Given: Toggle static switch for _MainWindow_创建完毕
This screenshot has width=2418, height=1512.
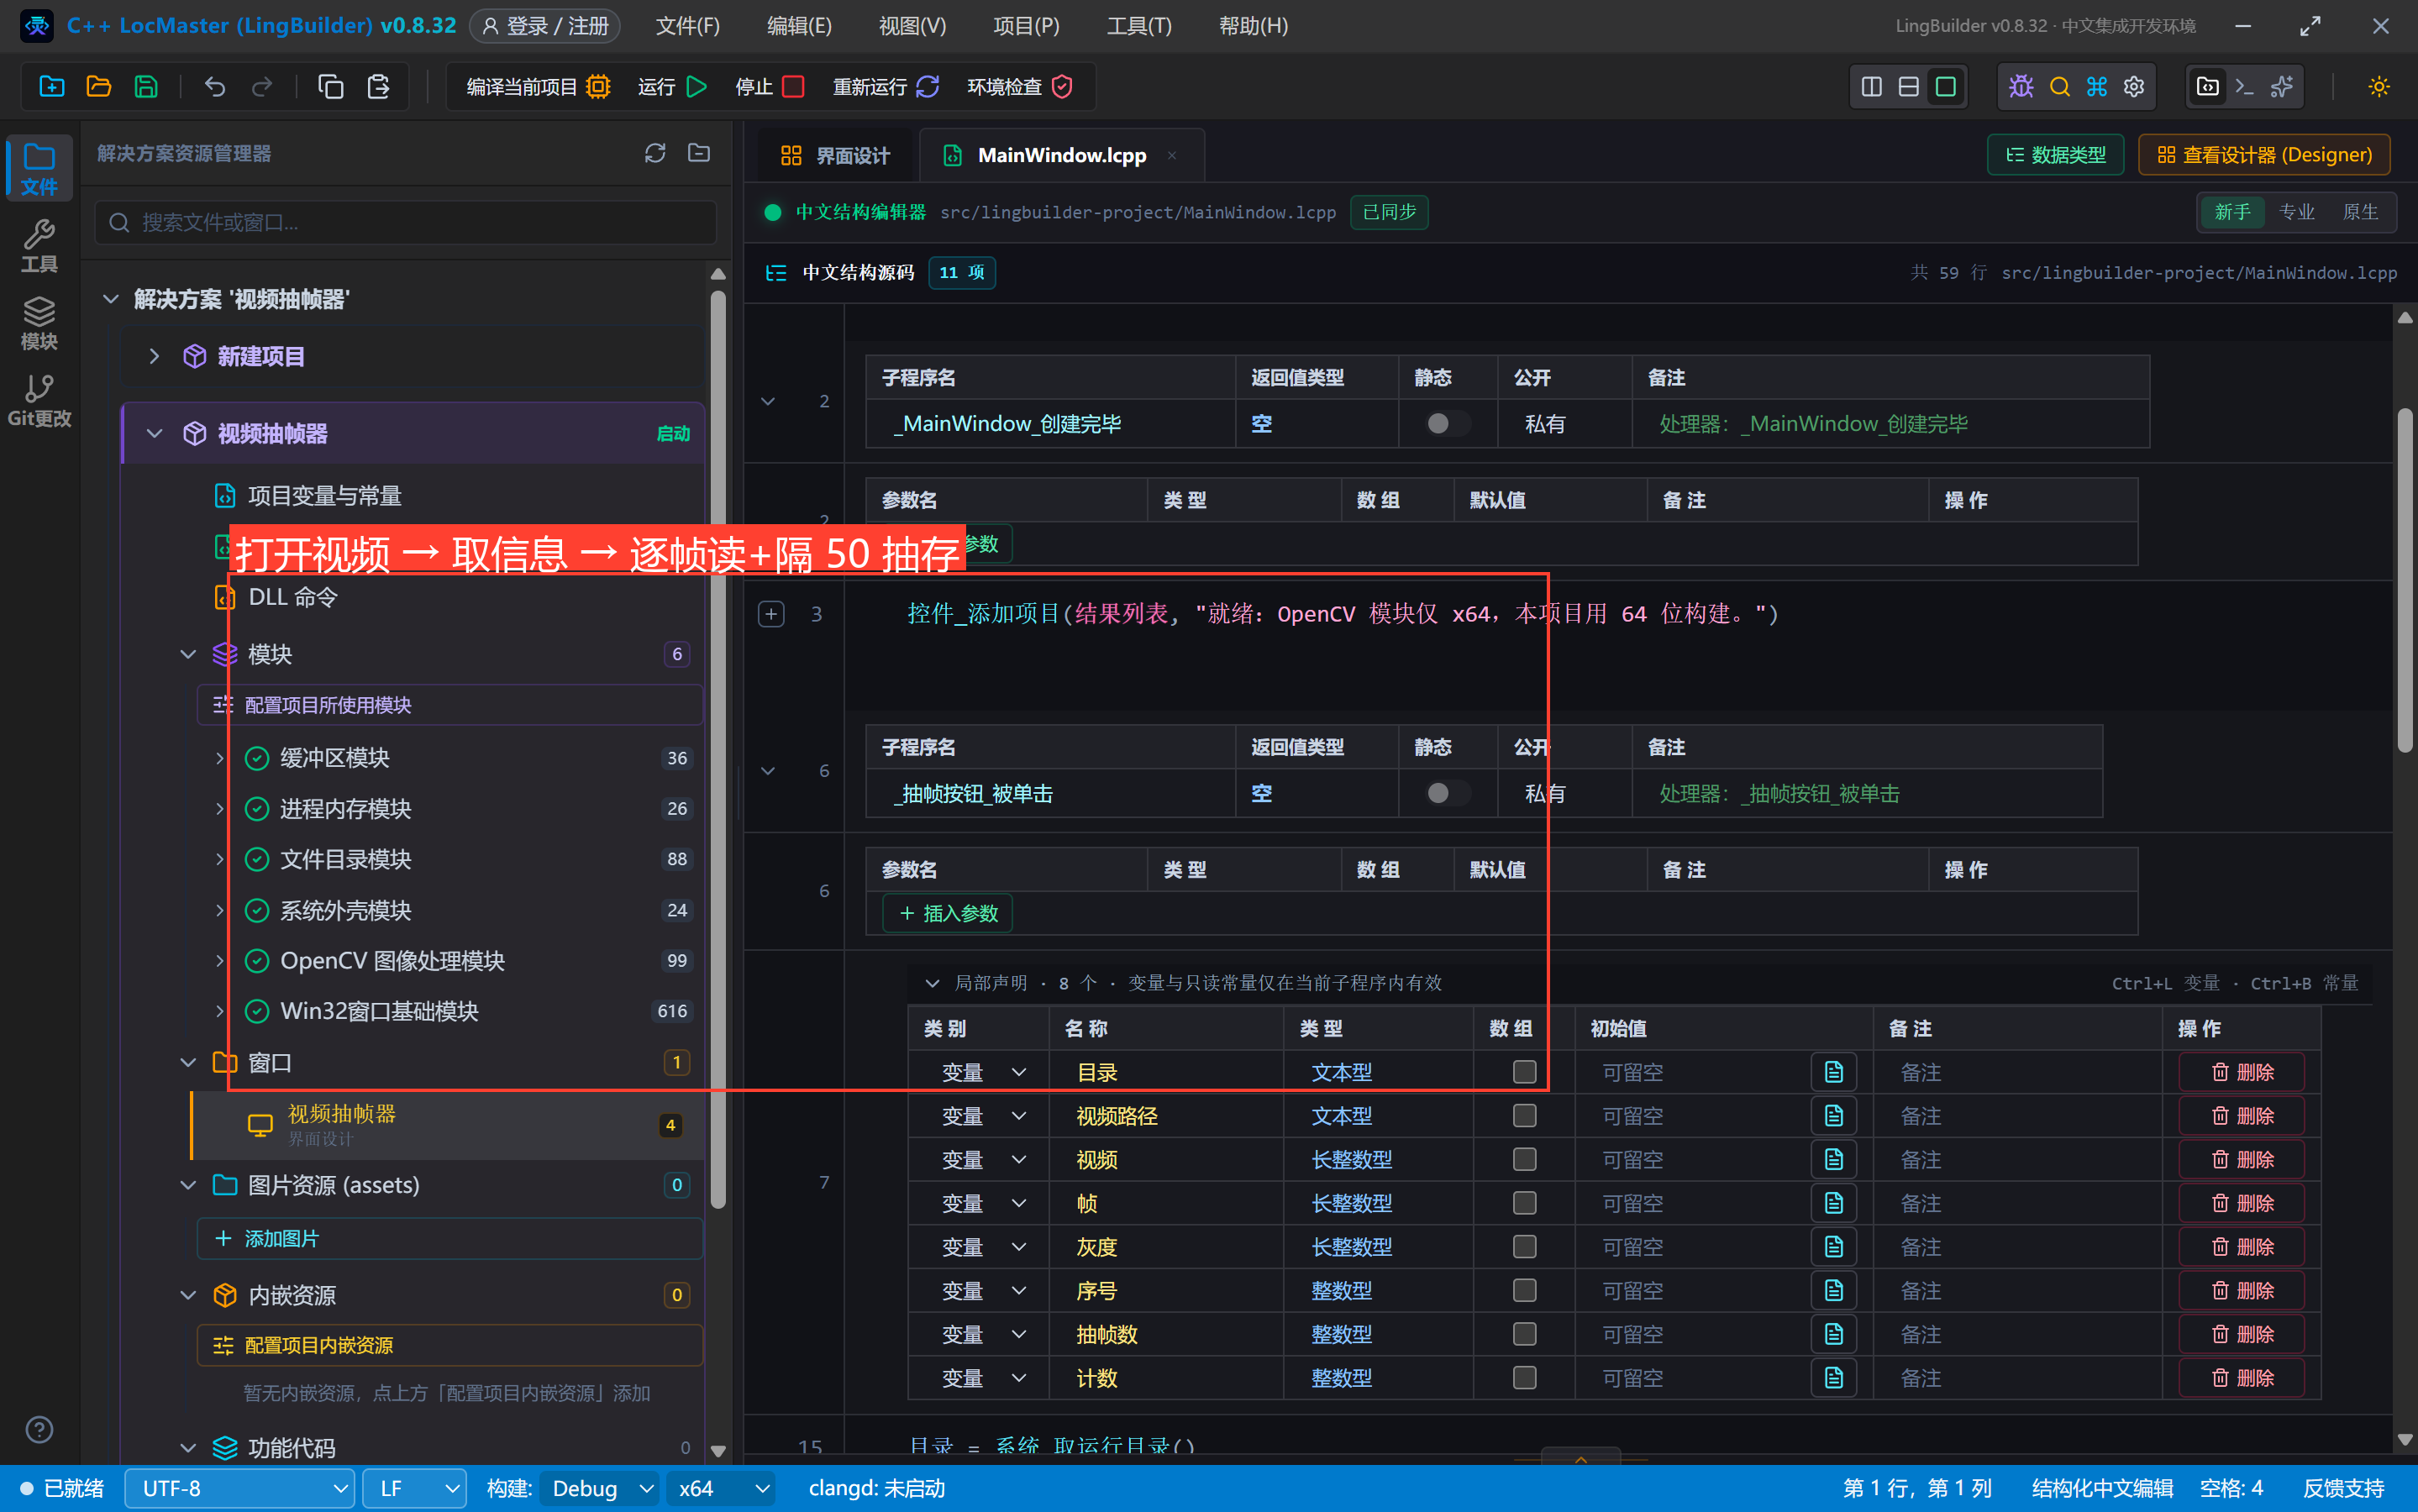Looking at the screenshot, I should coord(1446,424).
